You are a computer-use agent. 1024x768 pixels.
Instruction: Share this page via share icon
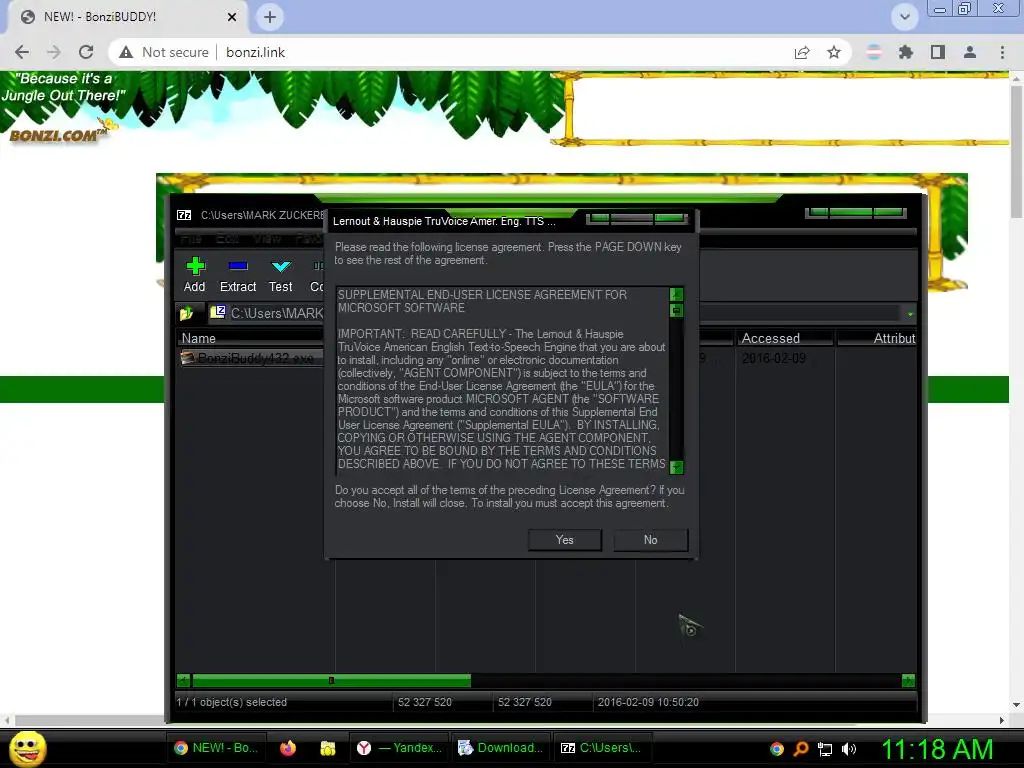pyautogui.click(x=802, y=52)
